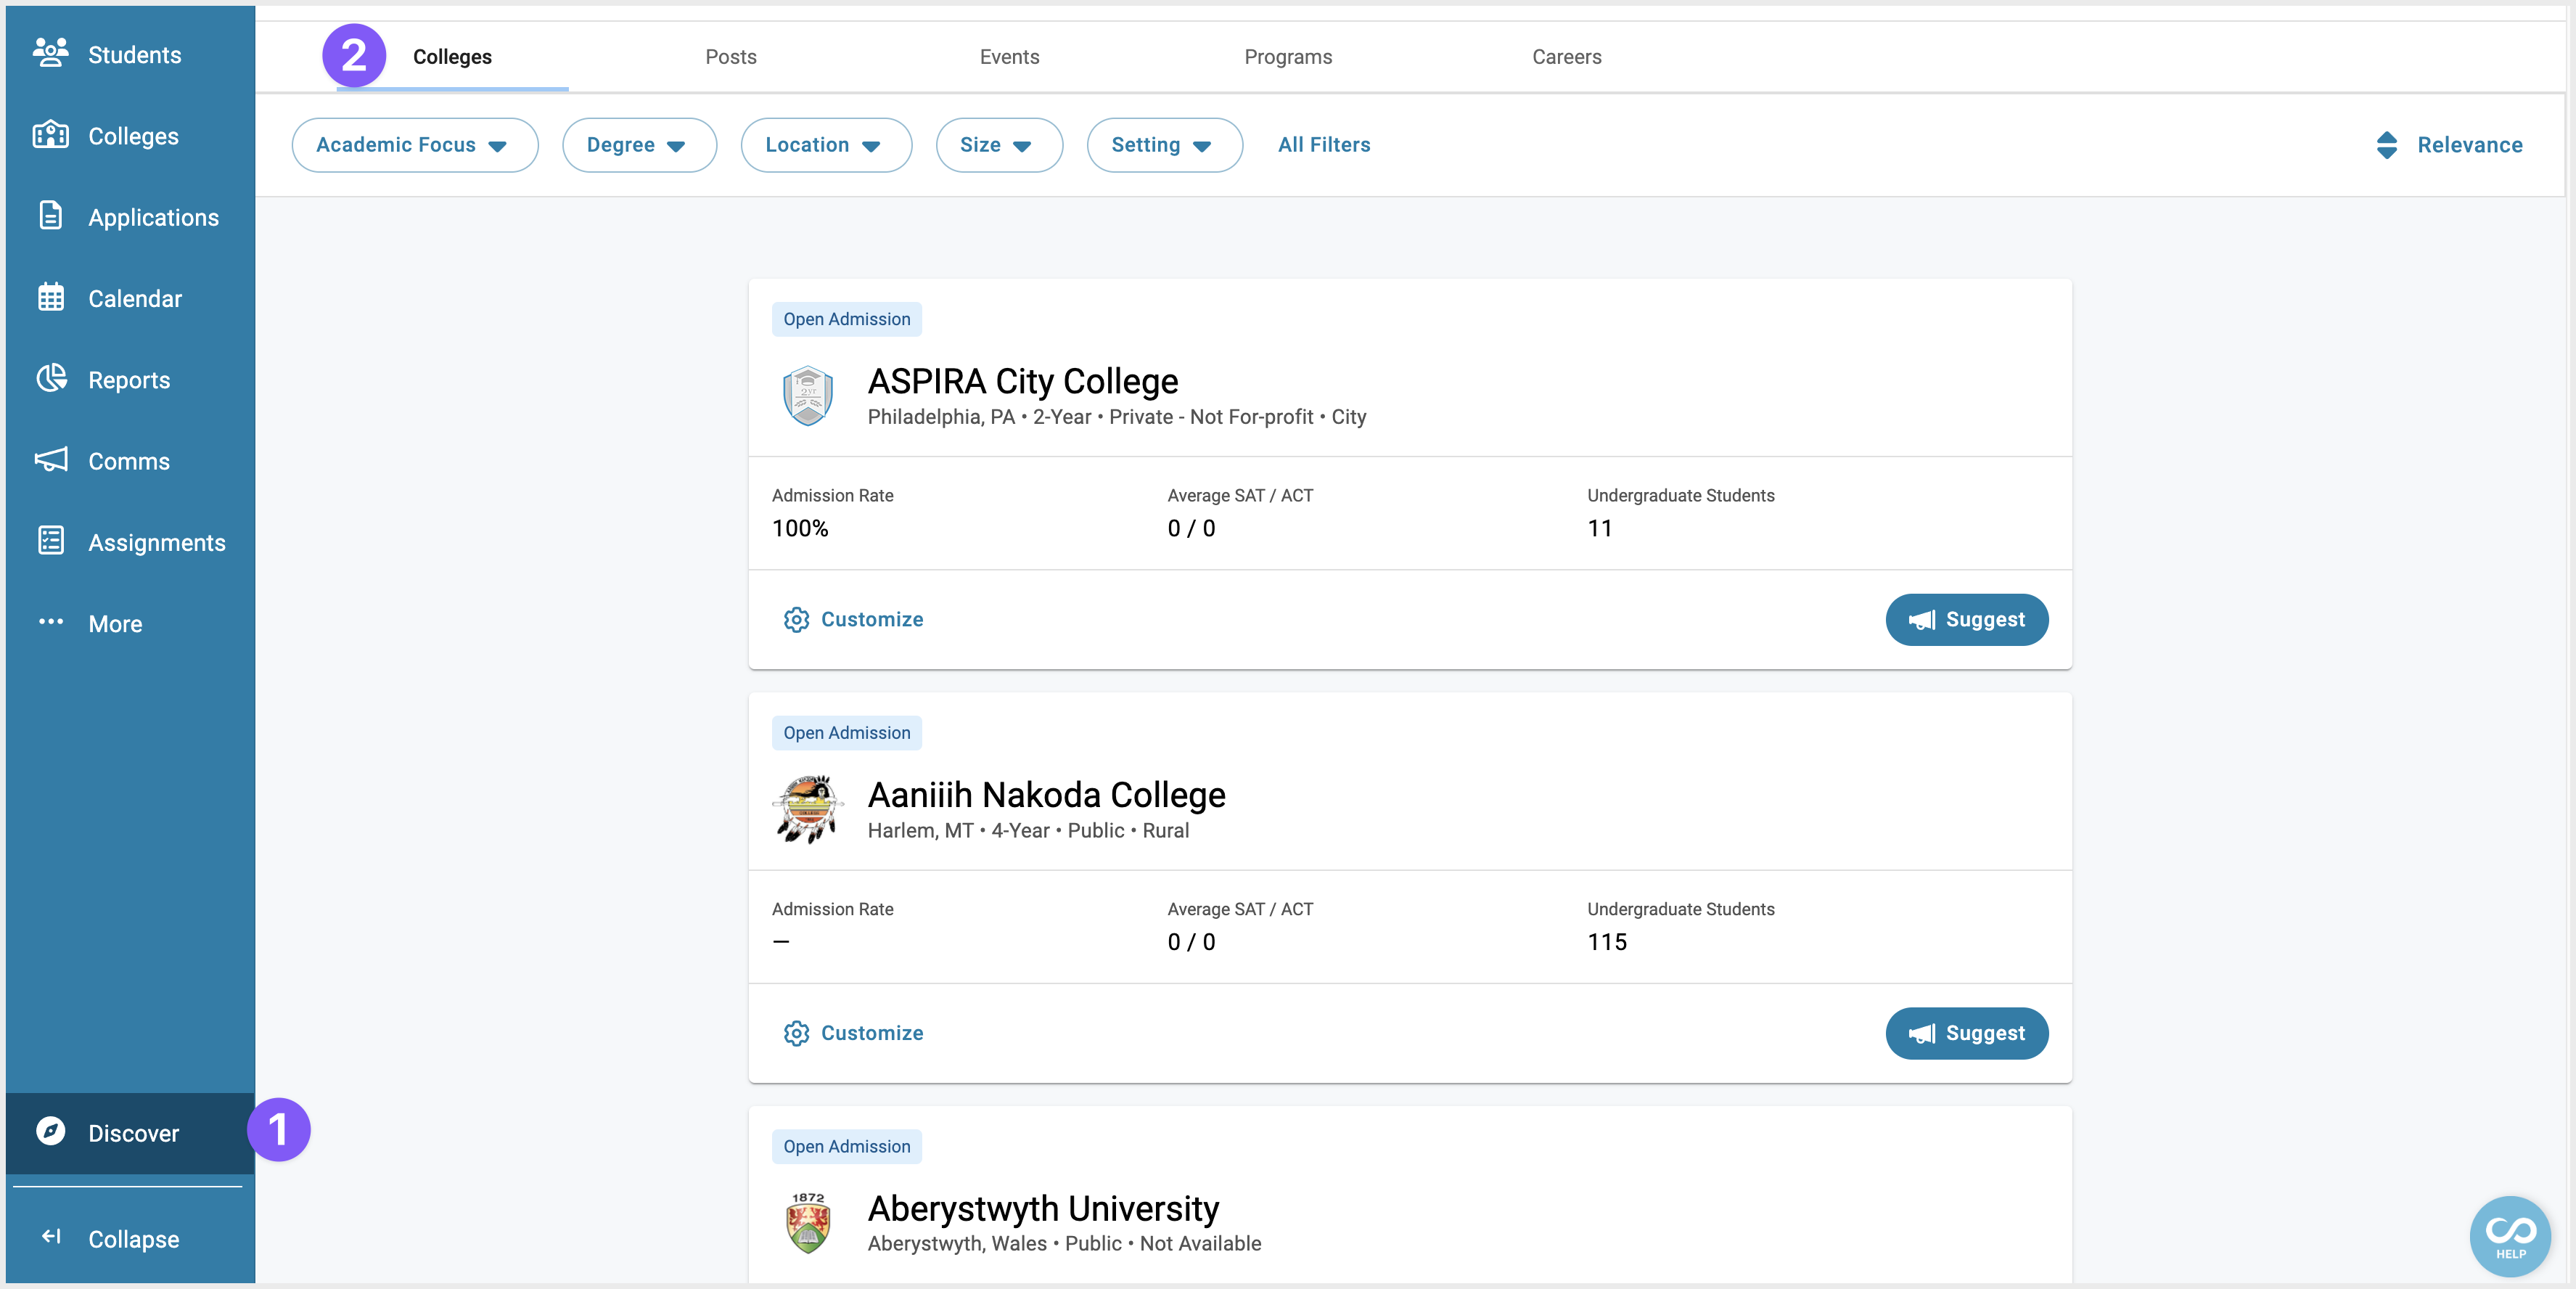Click Open Admission tag on Aberystwyth card

click(x=846, y=1146)
